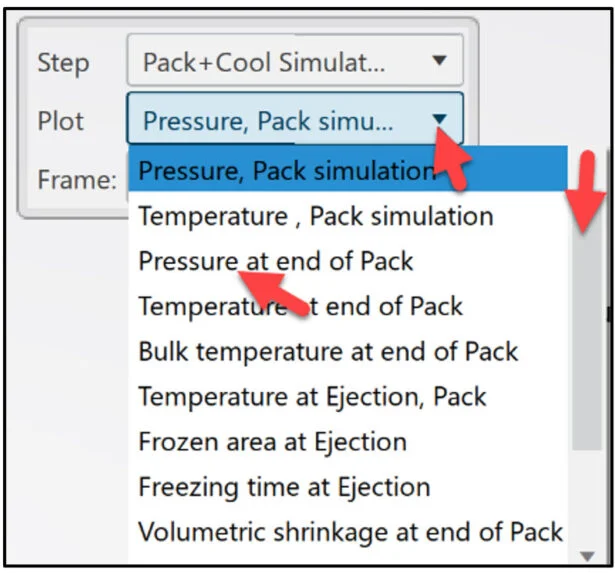Viewport: 615px width, 573px height.
Task: Click the Plot dropdown arrow icon
Action: (x=439, y=120)
